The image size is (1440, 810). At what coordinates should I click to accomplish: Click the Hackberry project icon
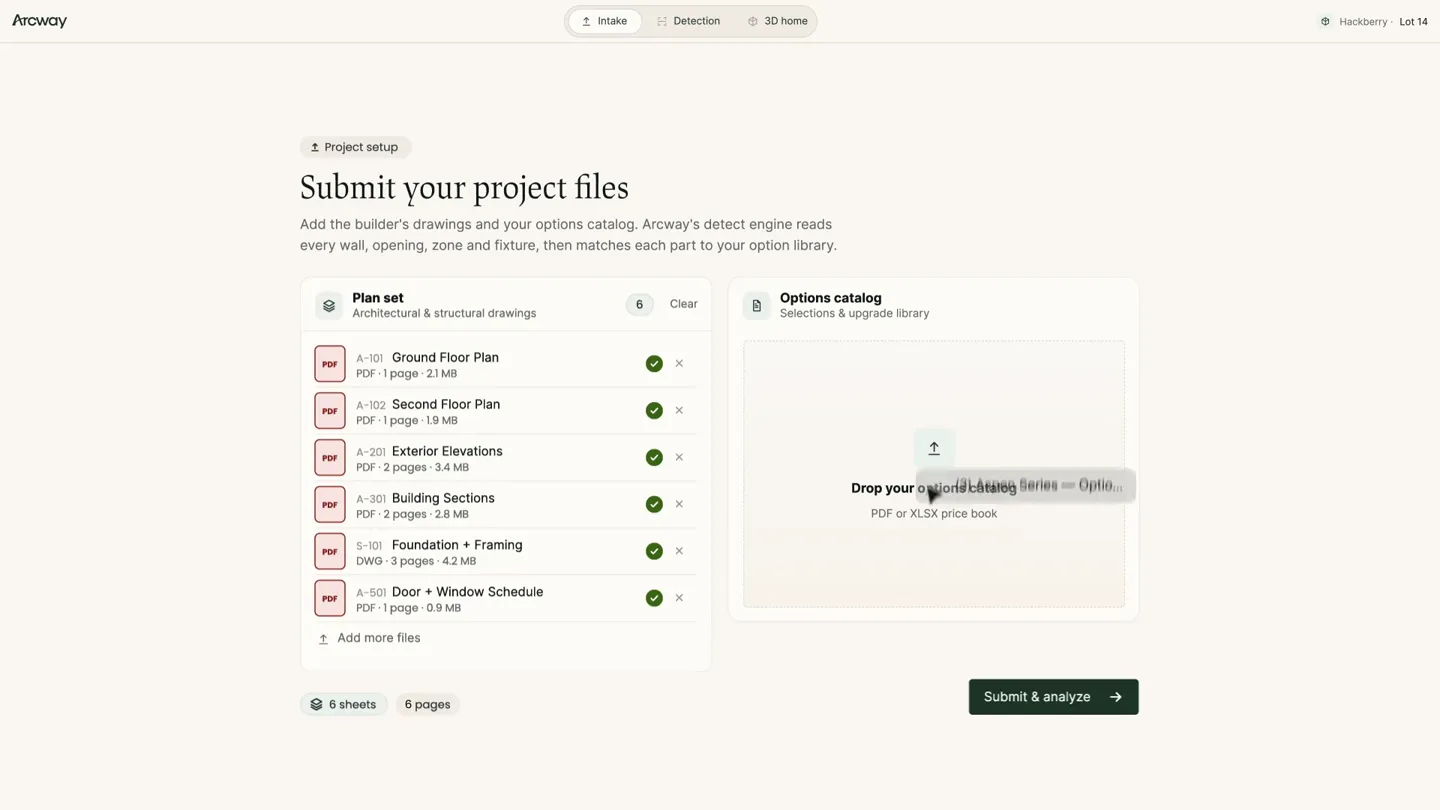[1325, 21]
